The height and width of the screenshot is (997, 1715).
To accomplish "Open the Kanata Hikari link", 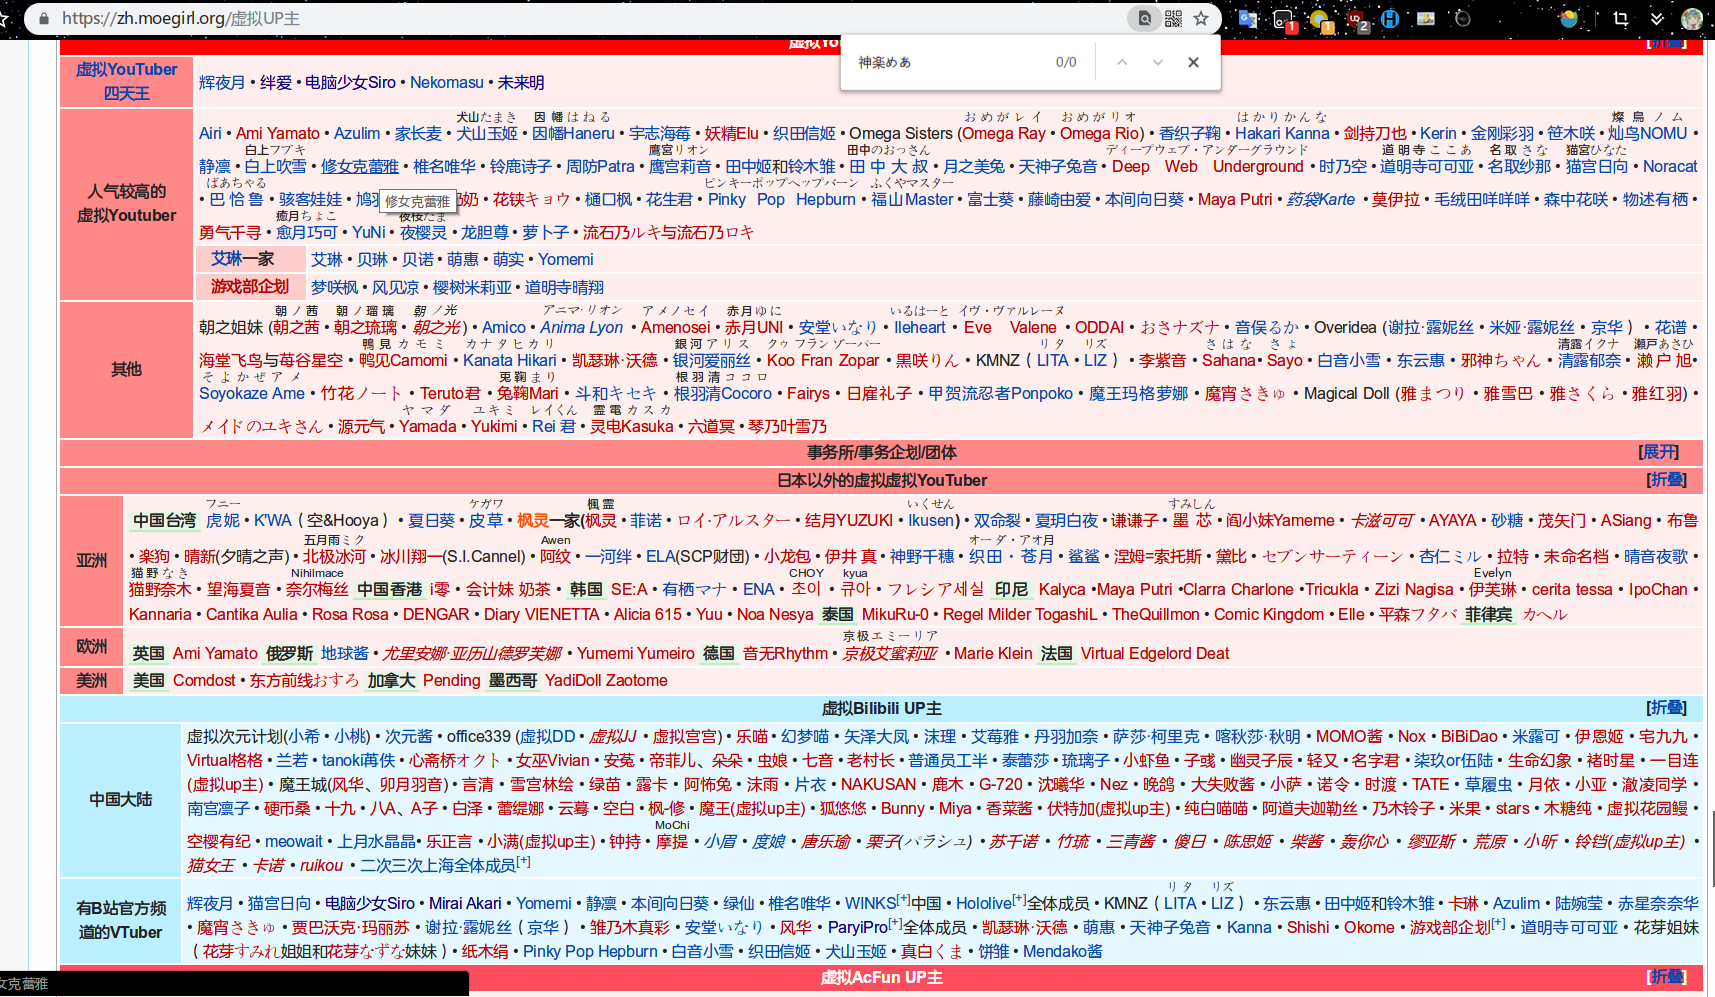I will (510, 360).
